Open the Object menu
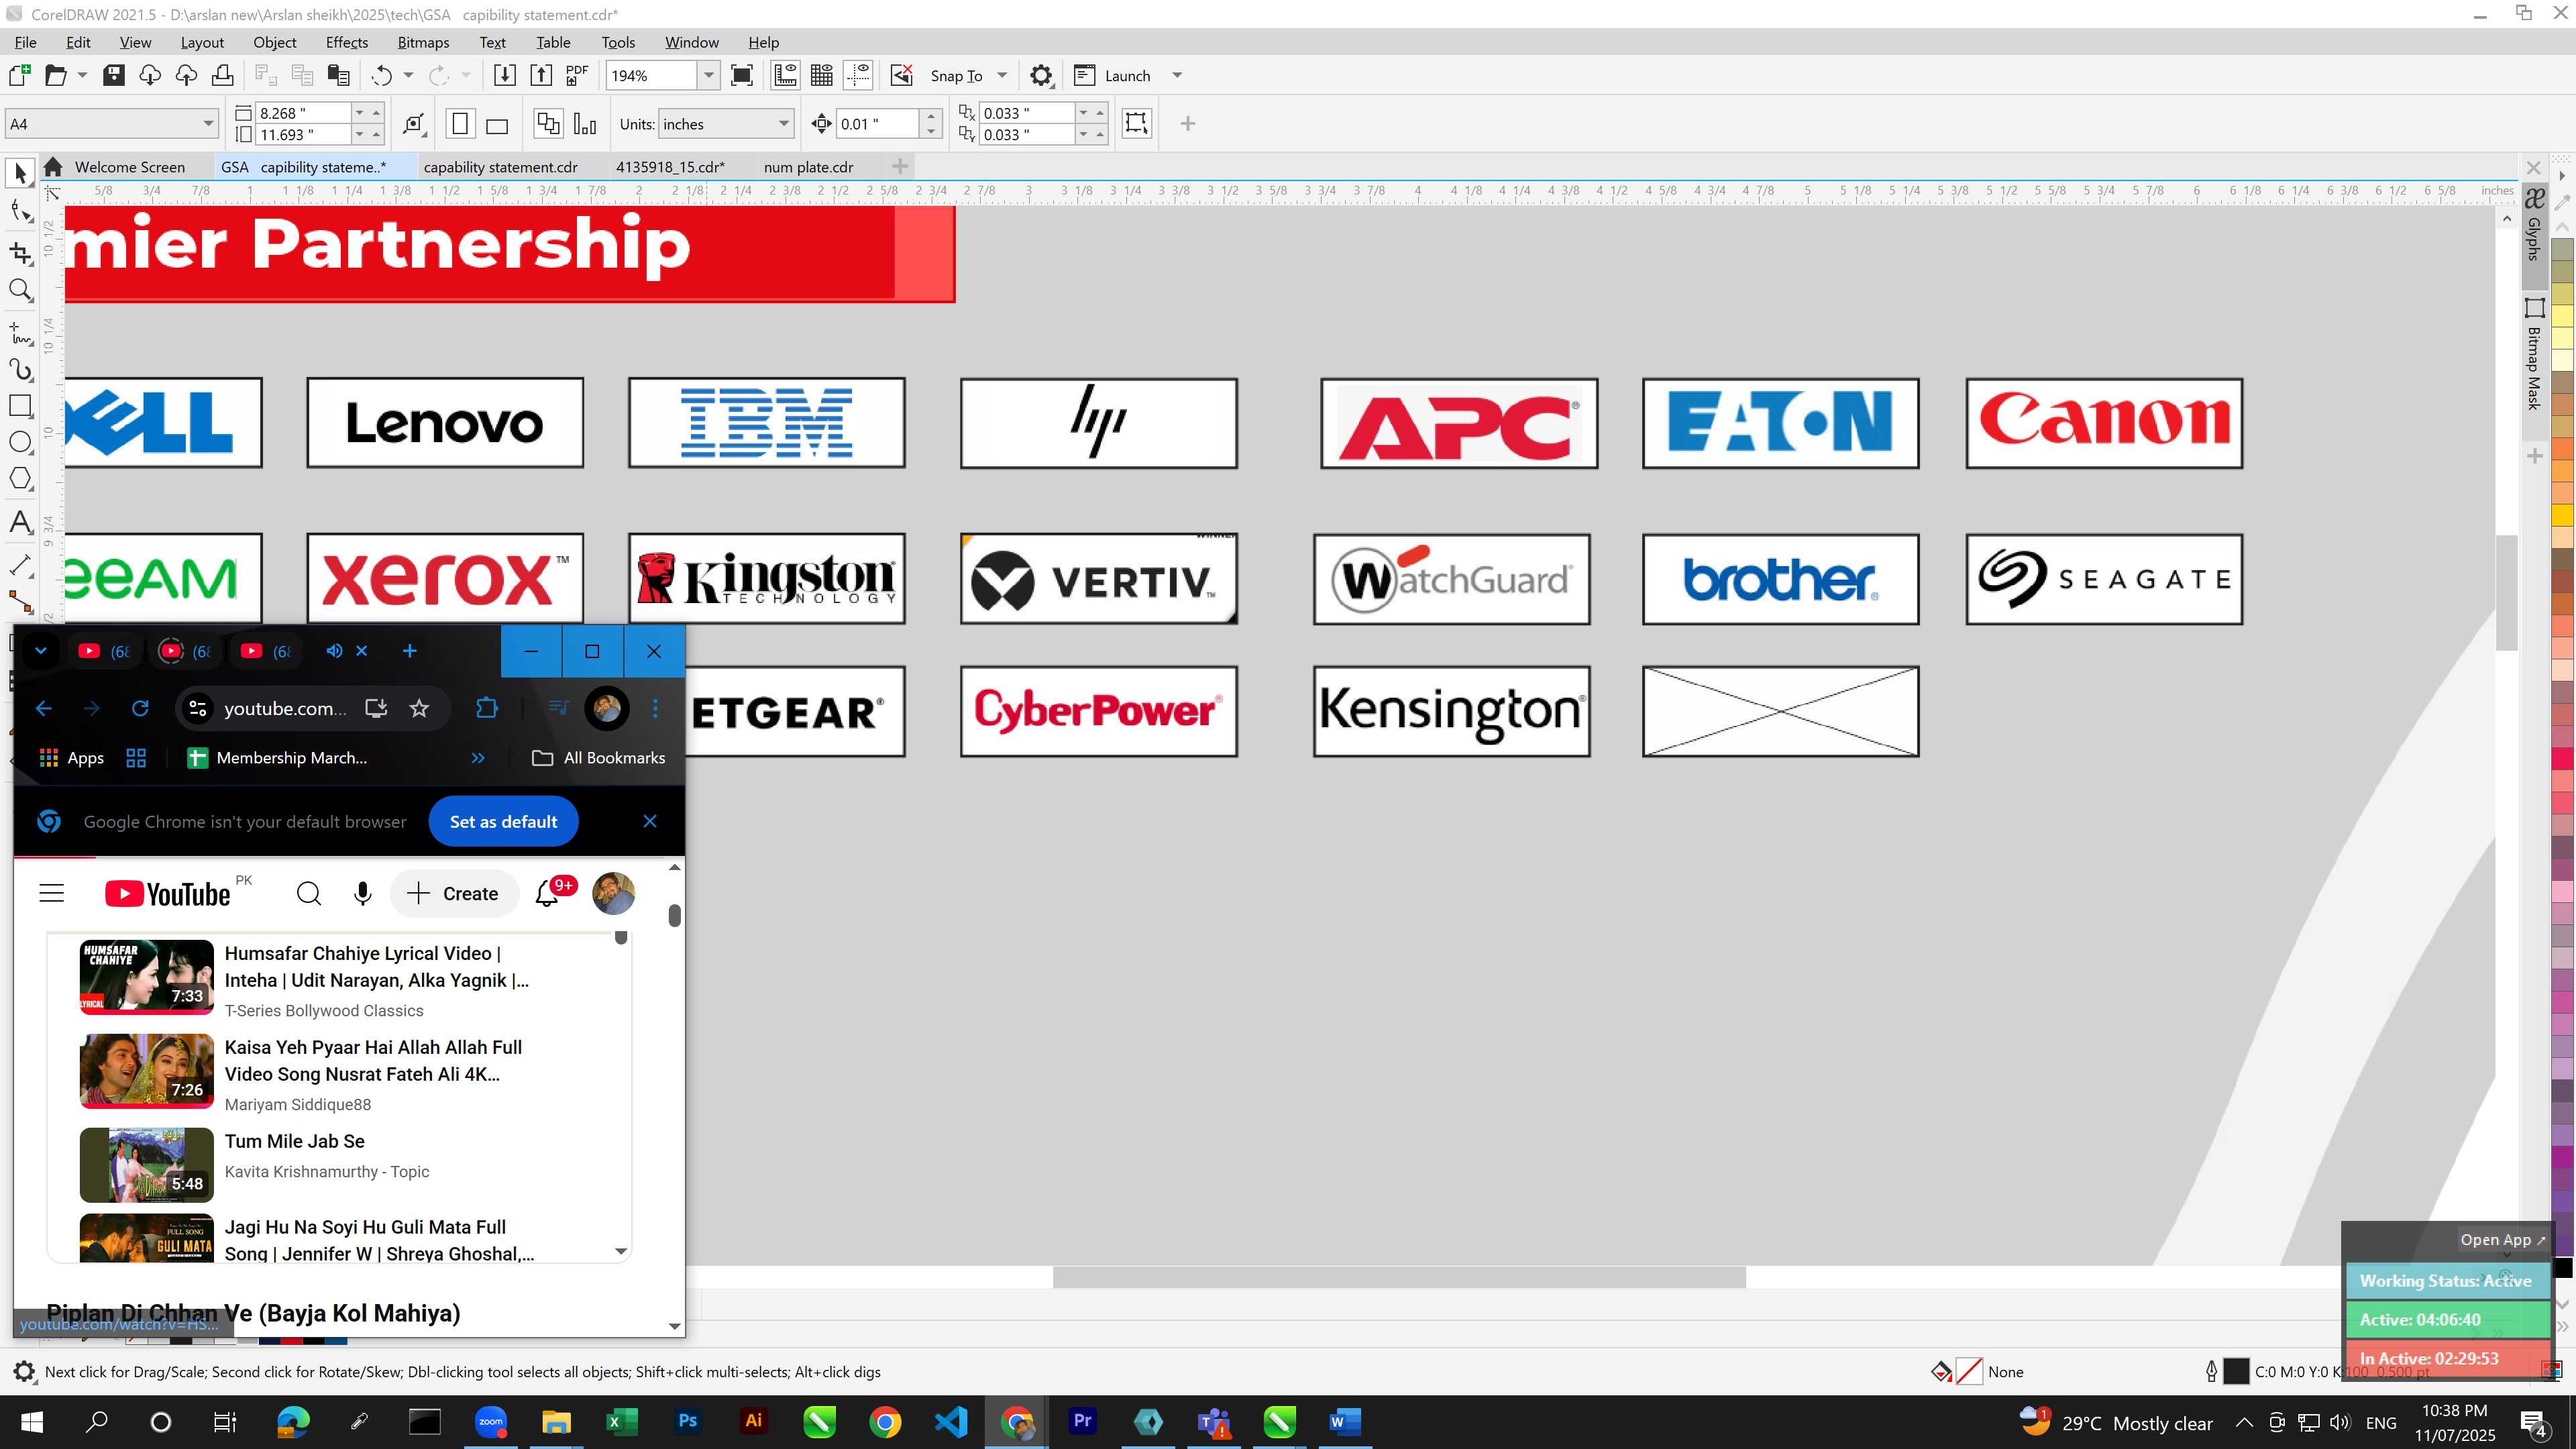The height and width of the screenshot is (1449, 2576). click(275, 42)
